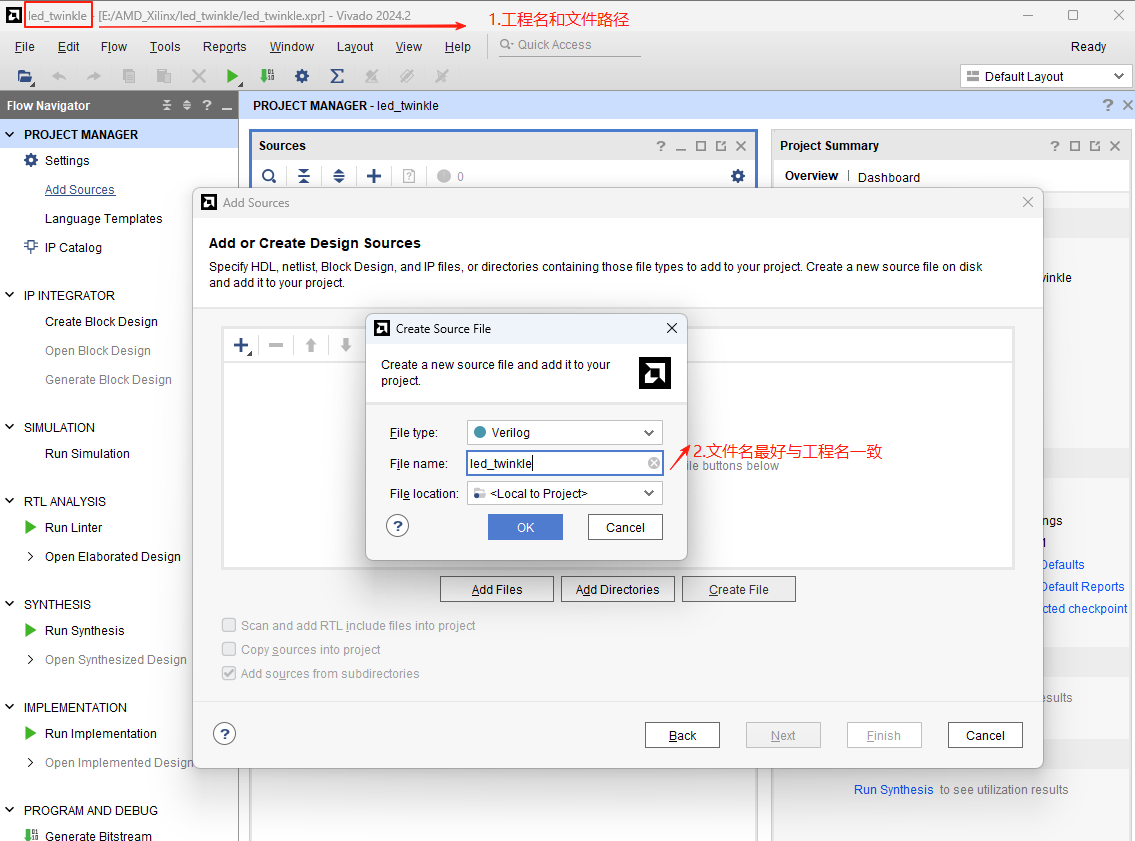Open the File location dropdown
Image resolution: width=1135 pixels, height=841 pixels.
tap(565, 494)
